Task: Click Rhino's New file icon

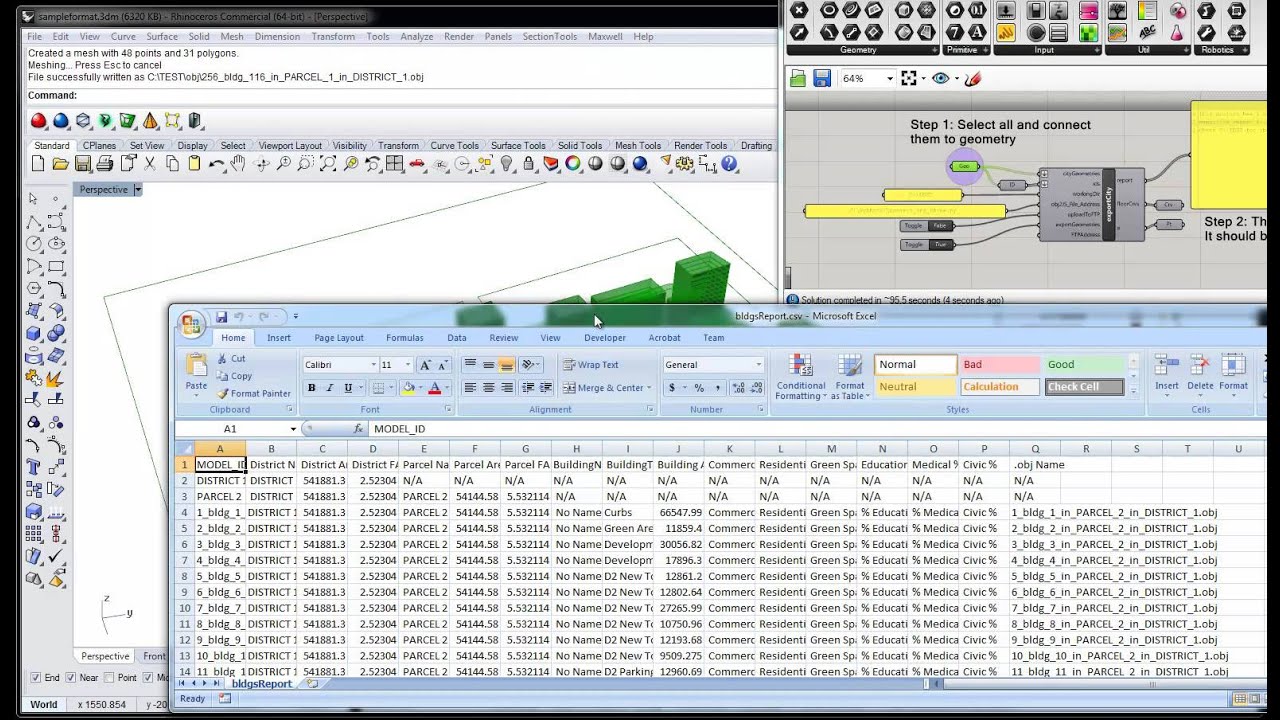Action: (x=38, y=164)
